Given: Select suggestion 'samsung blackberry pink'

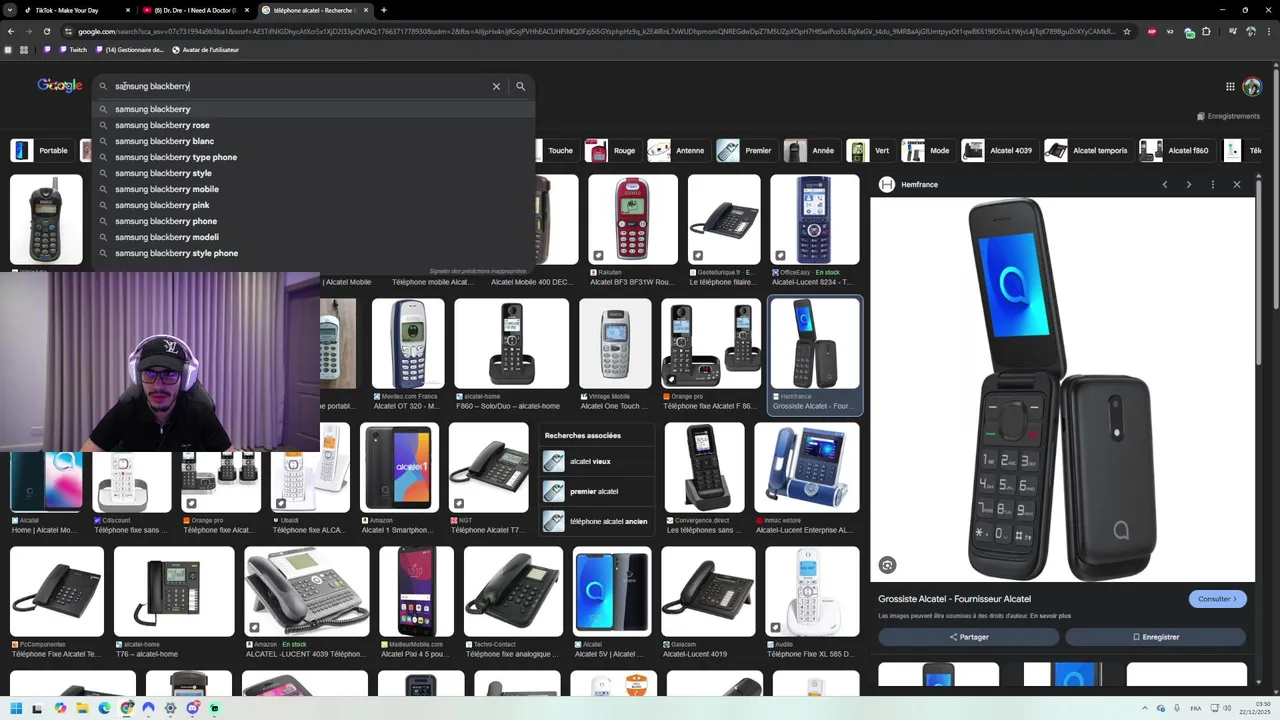Looking at the screenshot, I should [313, 205].
